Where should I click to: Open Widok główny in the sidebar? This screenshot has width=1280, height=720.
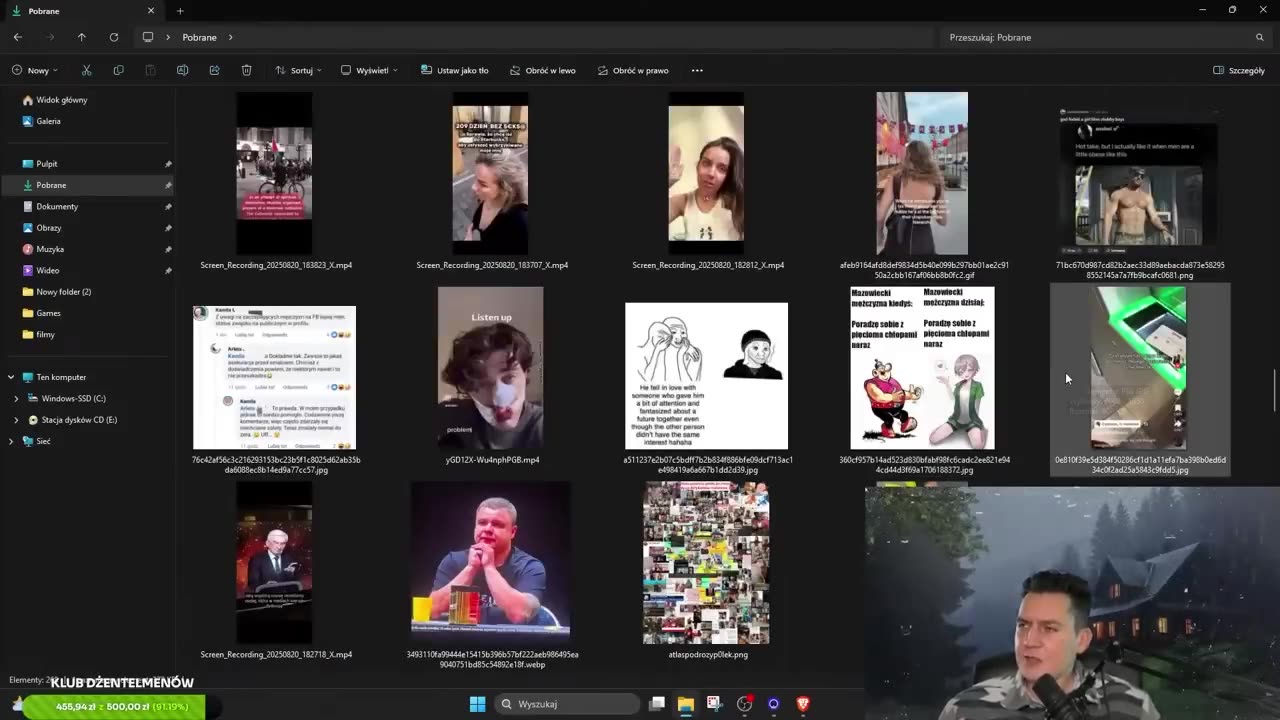point(62,100)
